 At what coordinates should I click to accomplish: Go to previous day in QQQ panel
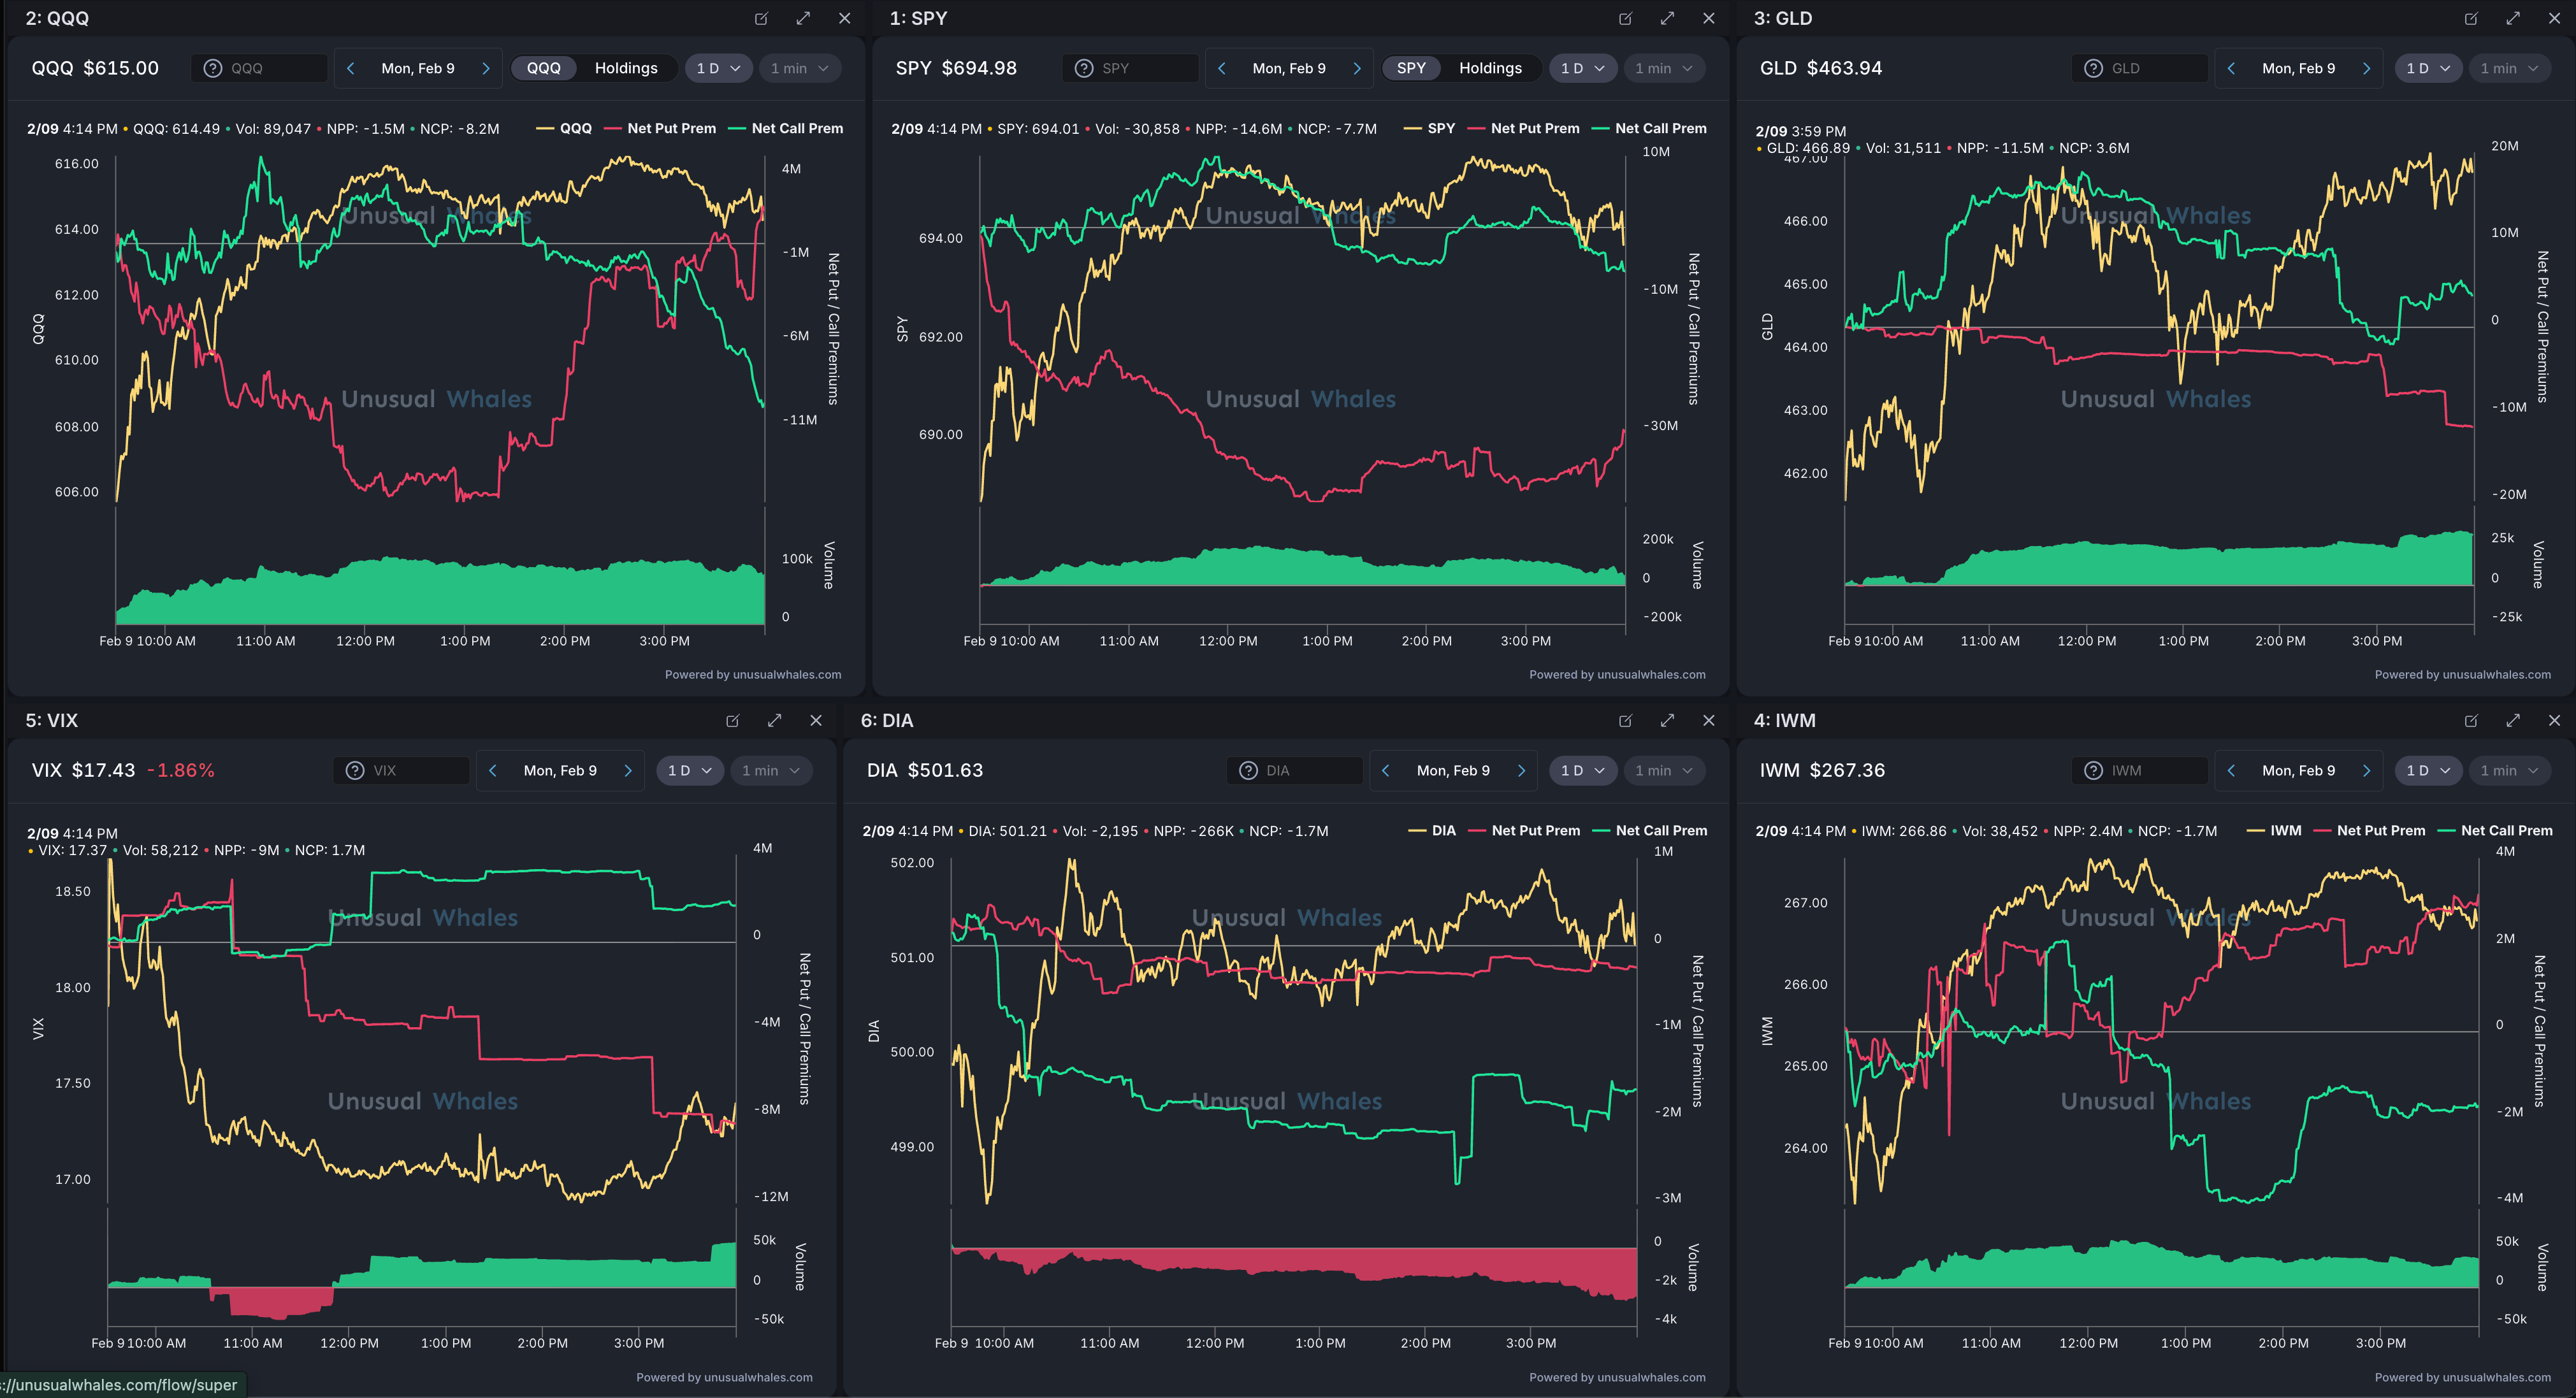click(x=350, y=68)
